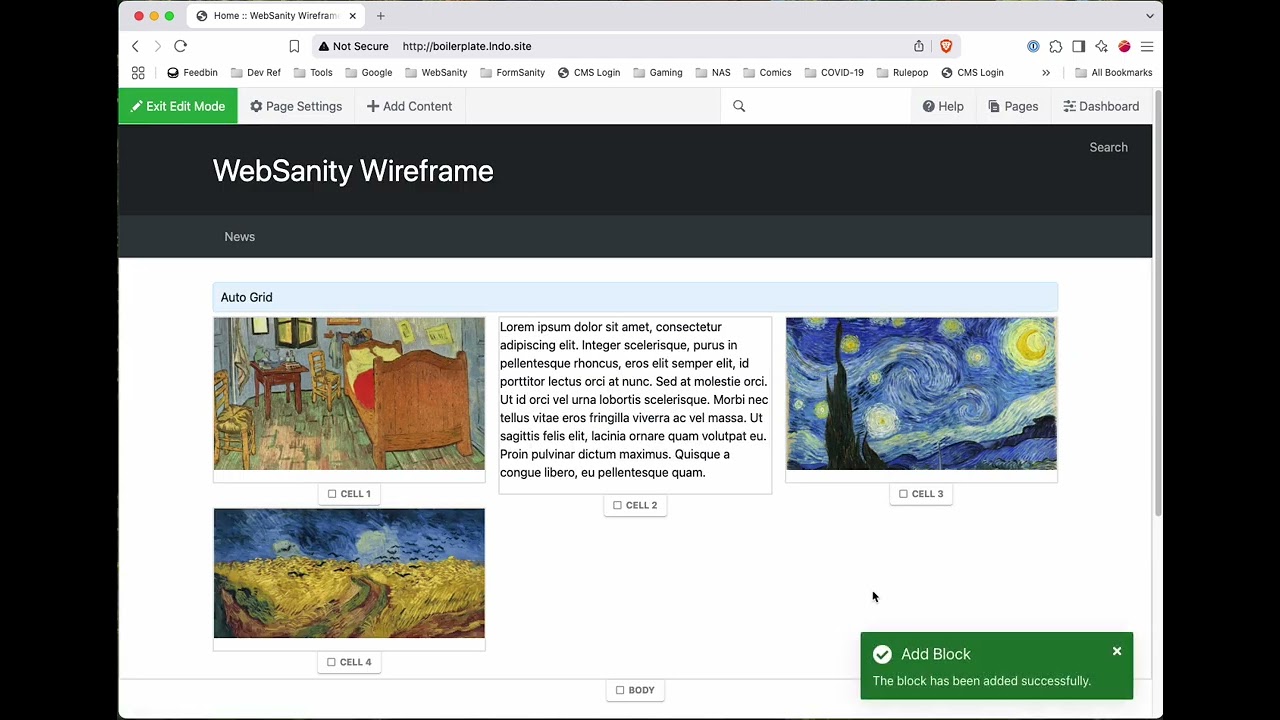The width and height of the screenshot is (1280, 720).
Task: Click the CMS search magnifier icon
Action: pyautogui.click(x=739, y=106)
